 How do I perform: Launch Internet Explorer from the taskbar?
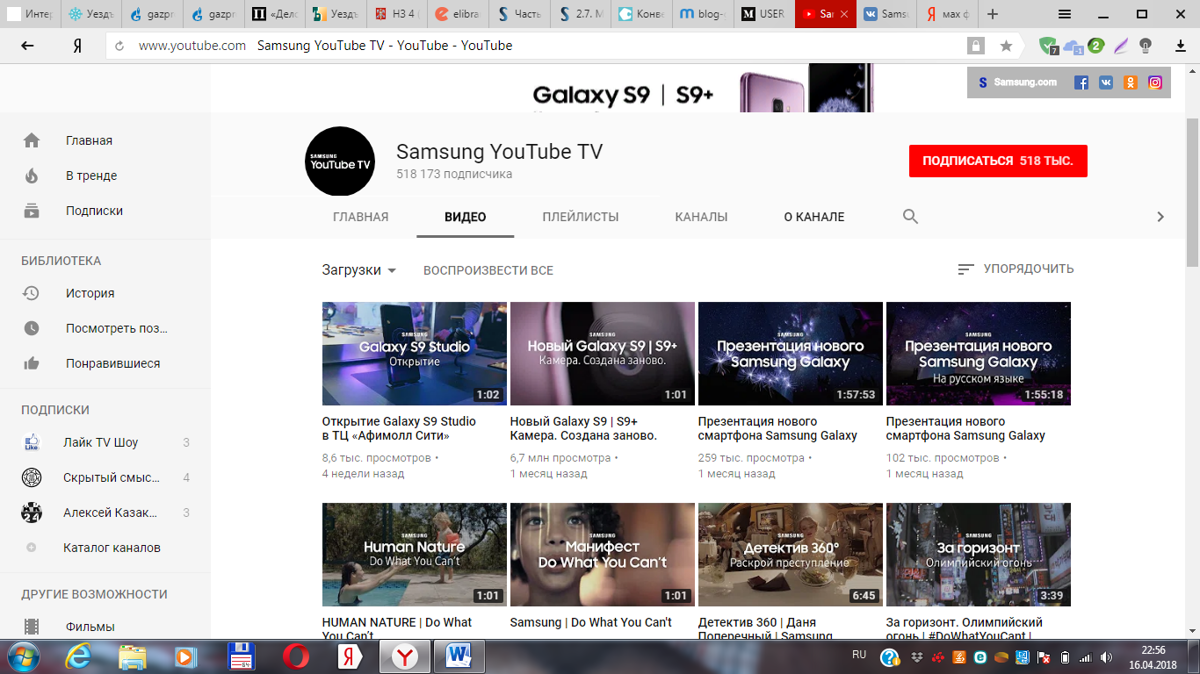point(78,657)
